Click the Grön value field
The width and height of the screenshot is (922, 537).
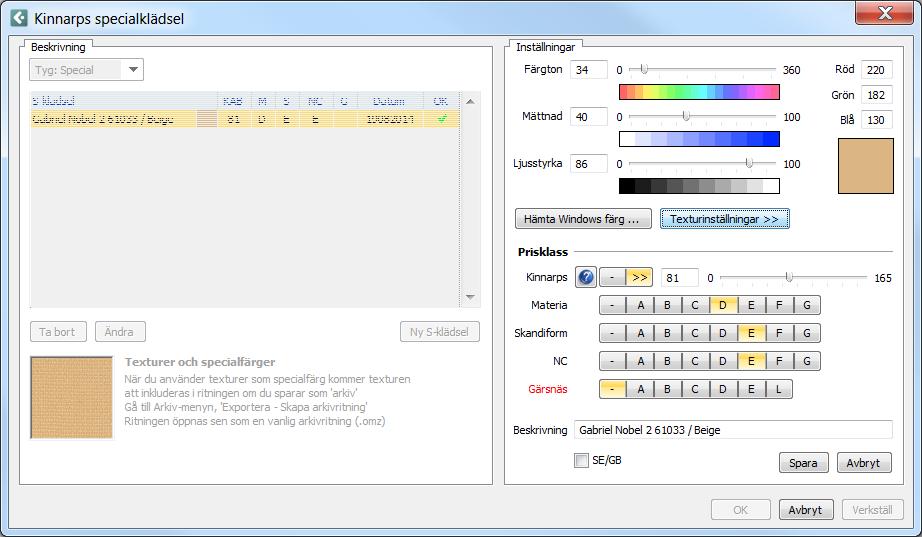coord(876,95)
